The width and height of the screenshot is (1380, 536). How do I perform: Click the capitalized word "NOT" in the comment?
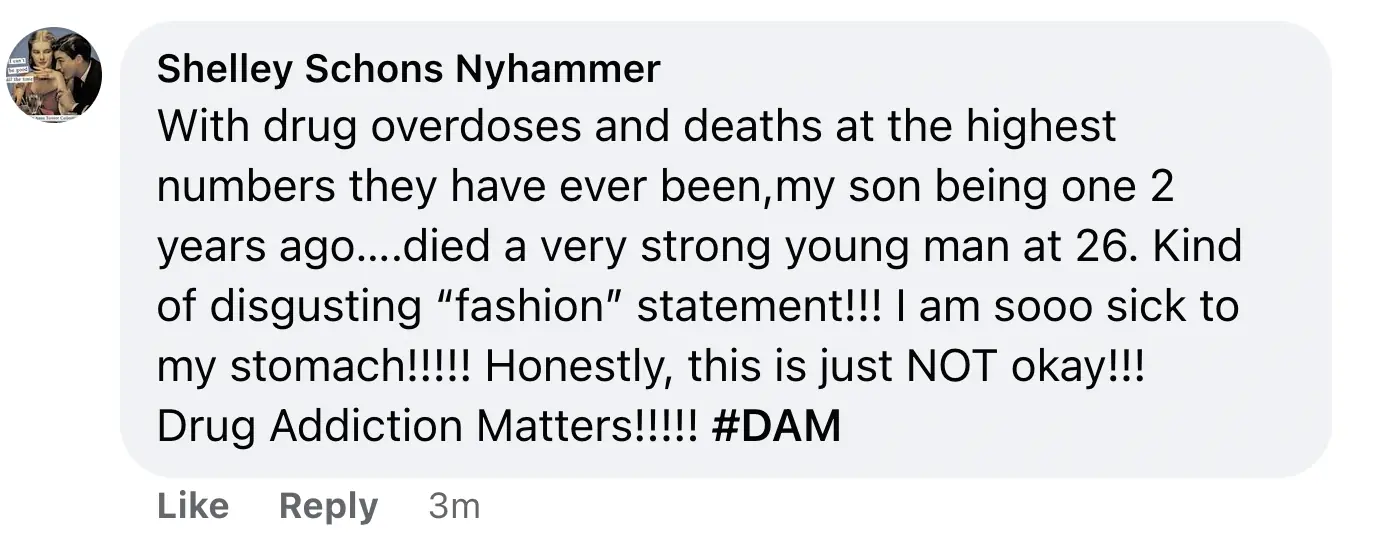(943, 367)
